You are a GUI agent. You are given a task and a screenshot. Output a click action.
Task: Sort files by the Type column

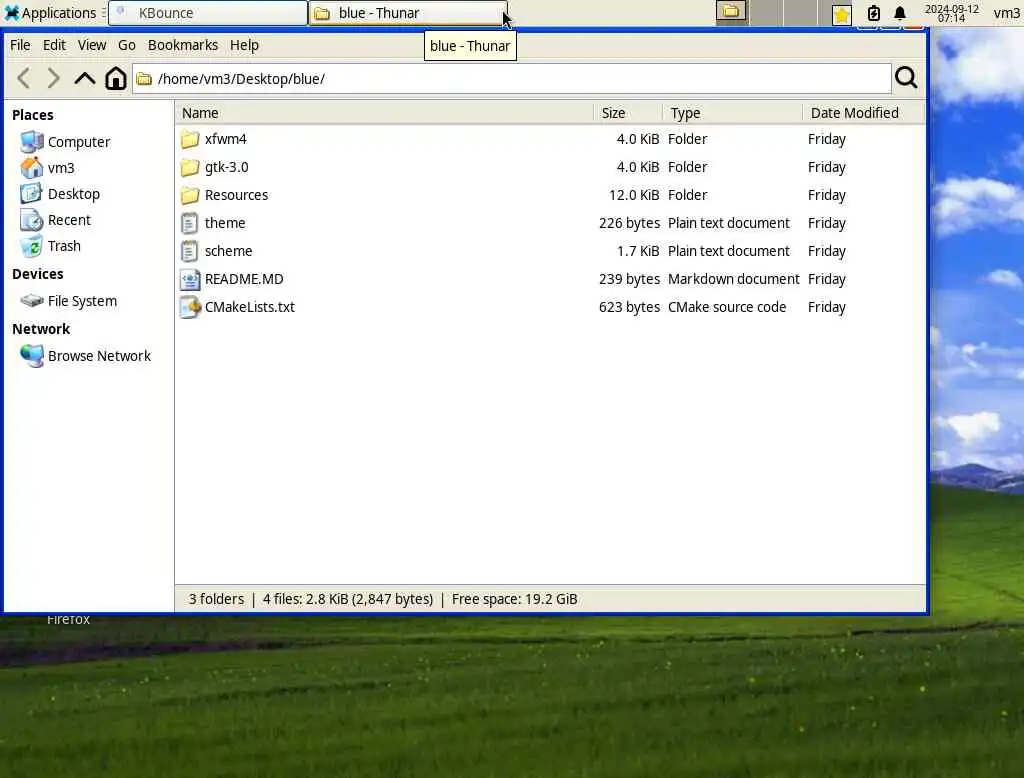tap(733, 113)
